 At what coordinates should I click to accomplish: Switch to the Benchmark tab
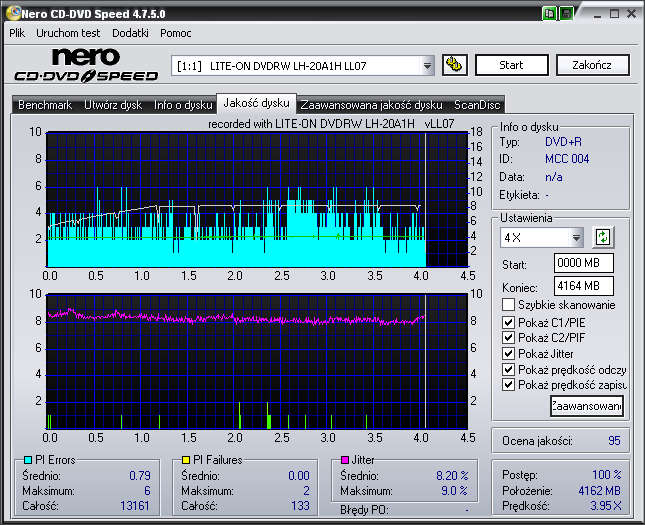point(45,104)
